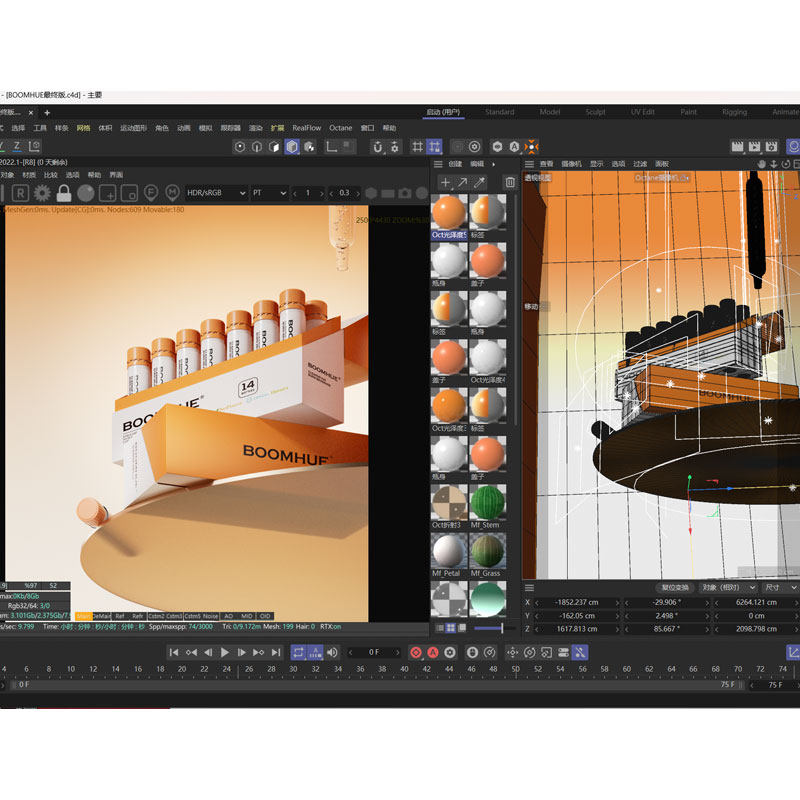Toggle timeline sound speaker icon
The height and width of the screenshot is (800, 800).
pos(332,652)
